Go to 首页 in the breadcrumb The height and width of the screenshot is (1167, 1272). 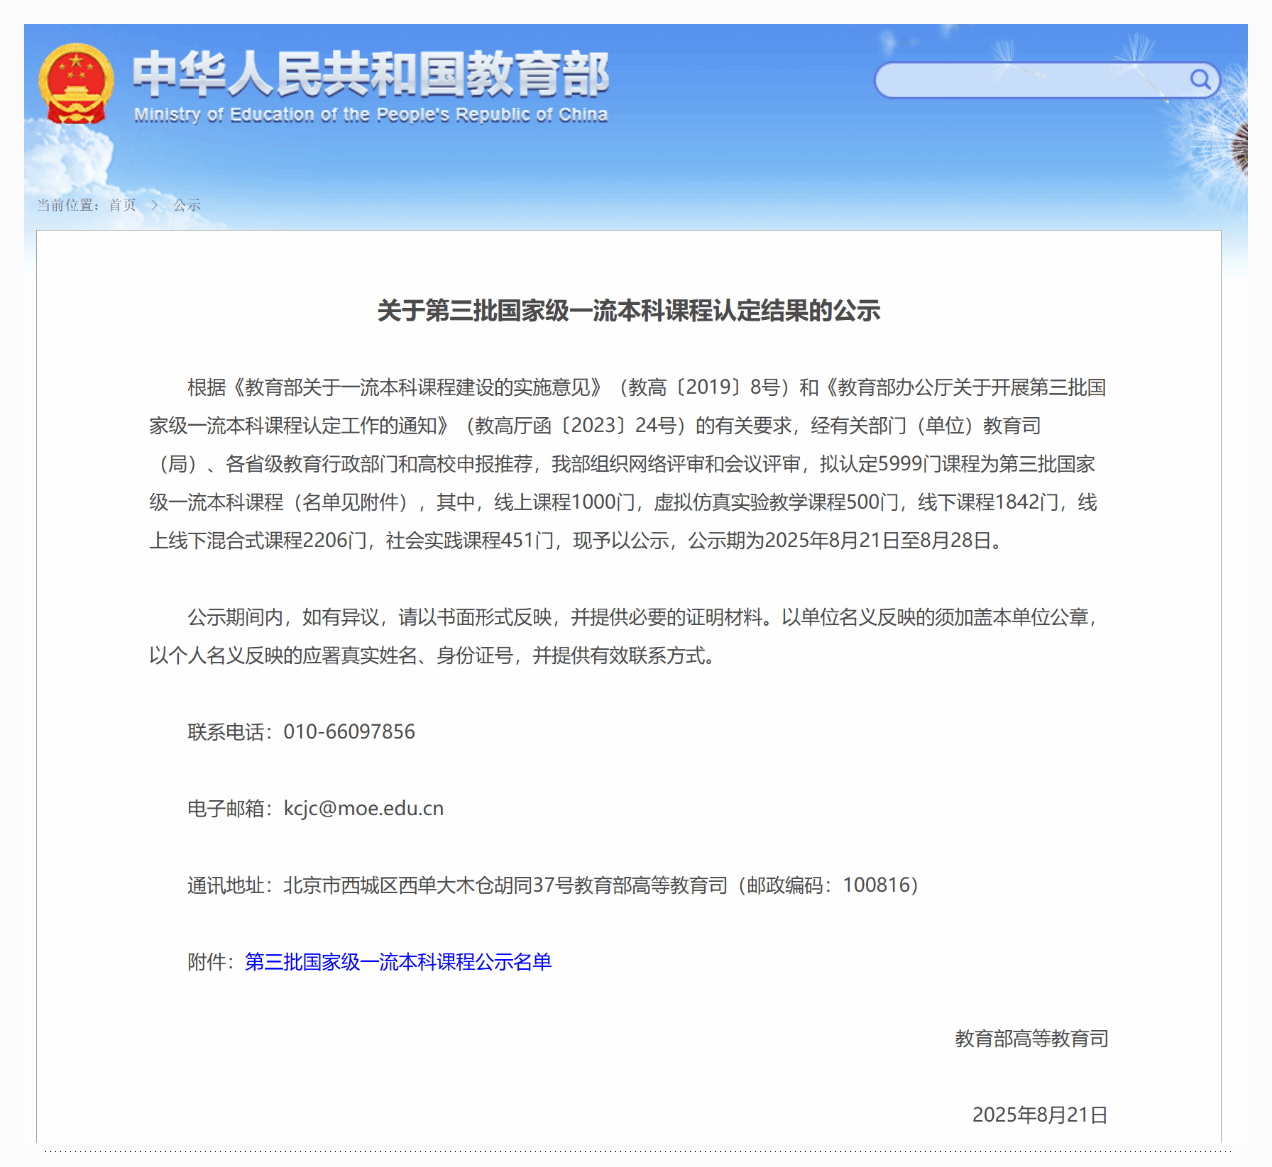pos(123,205)
